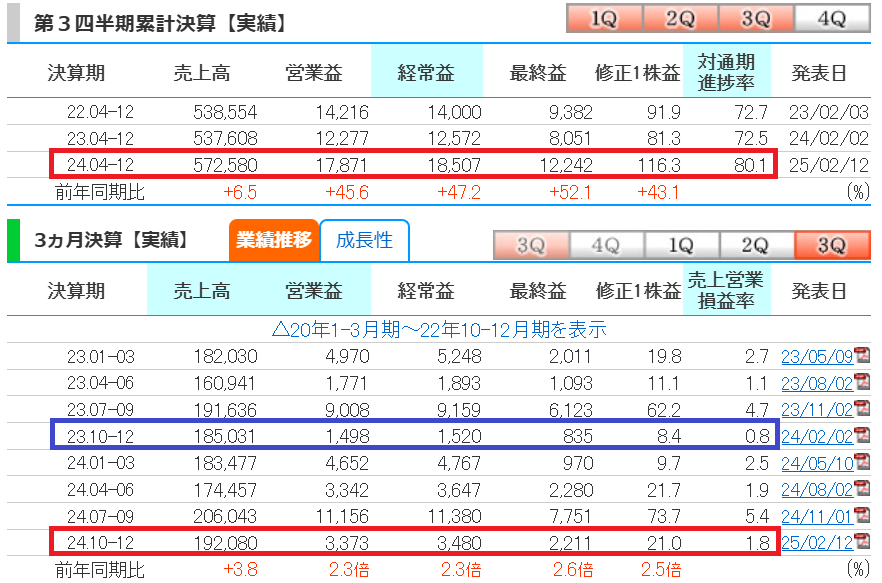This screenshot has height=583, width=882.
Task: Open announcement link 24/05/10
Action: coord(817,464)
